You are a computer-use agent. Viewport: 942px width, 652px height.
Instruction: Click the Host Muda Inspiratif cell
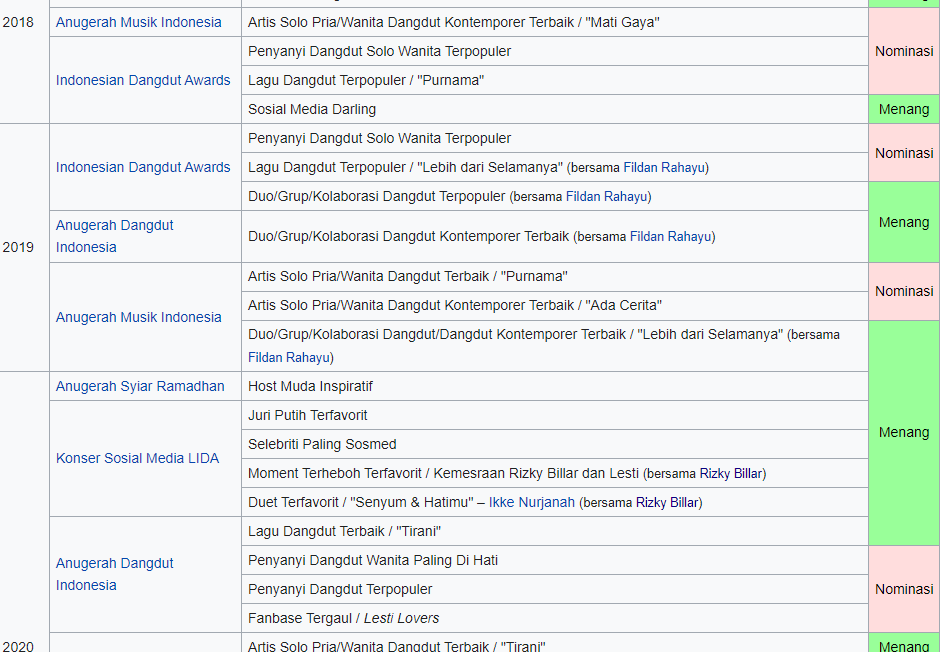point(555,386)
